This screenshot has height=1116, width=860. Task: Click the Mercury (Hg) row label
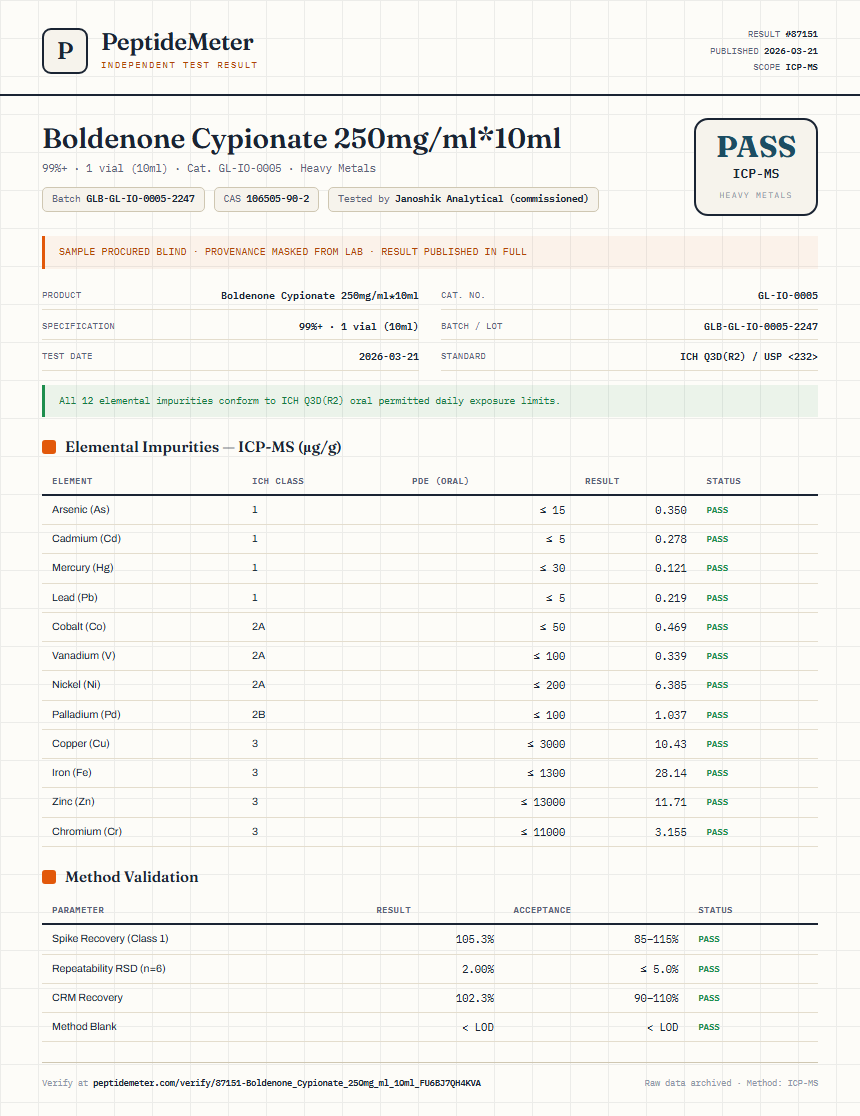[83, 568]
